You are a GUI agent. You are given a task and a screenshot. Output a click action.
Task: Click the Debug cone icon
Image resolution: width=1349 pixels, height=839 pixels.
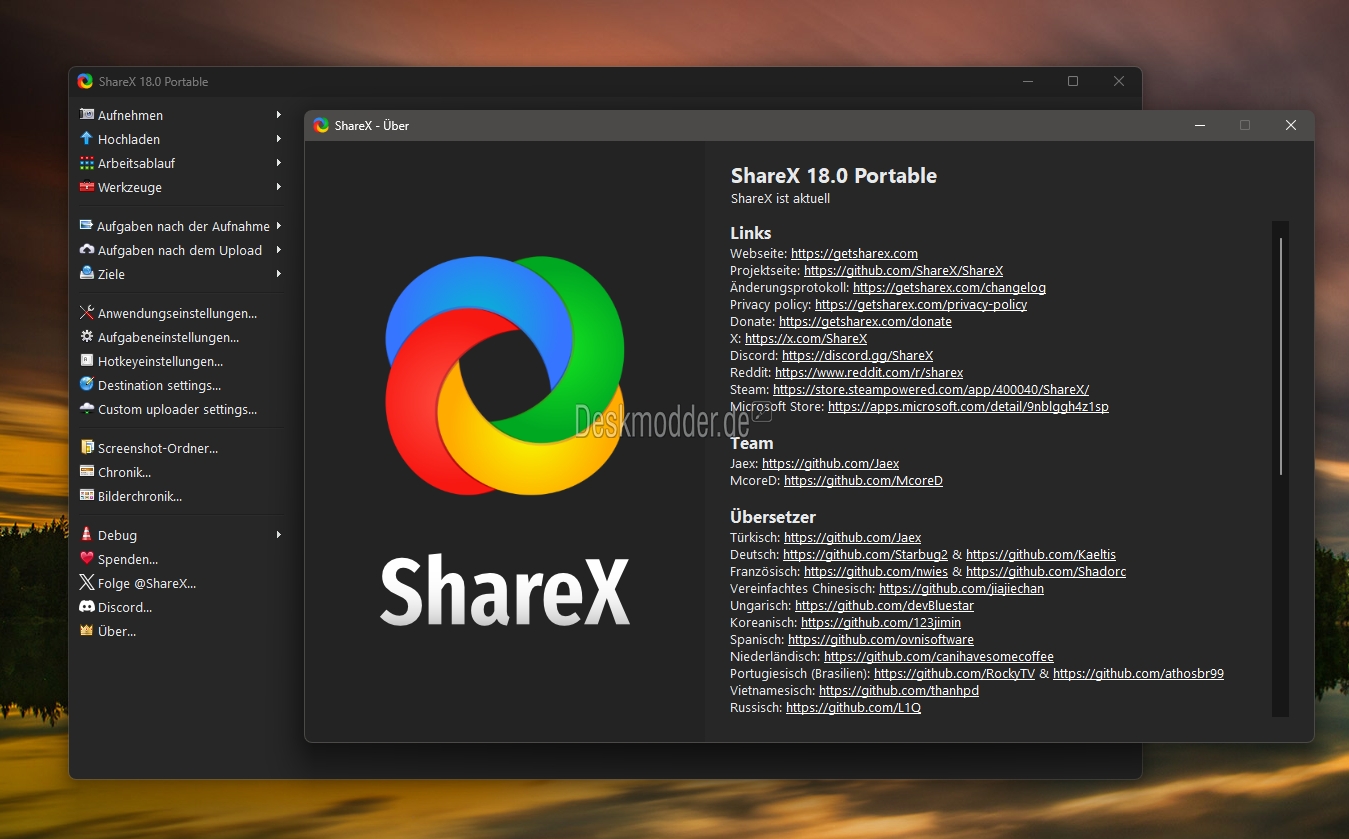(87, 535)
